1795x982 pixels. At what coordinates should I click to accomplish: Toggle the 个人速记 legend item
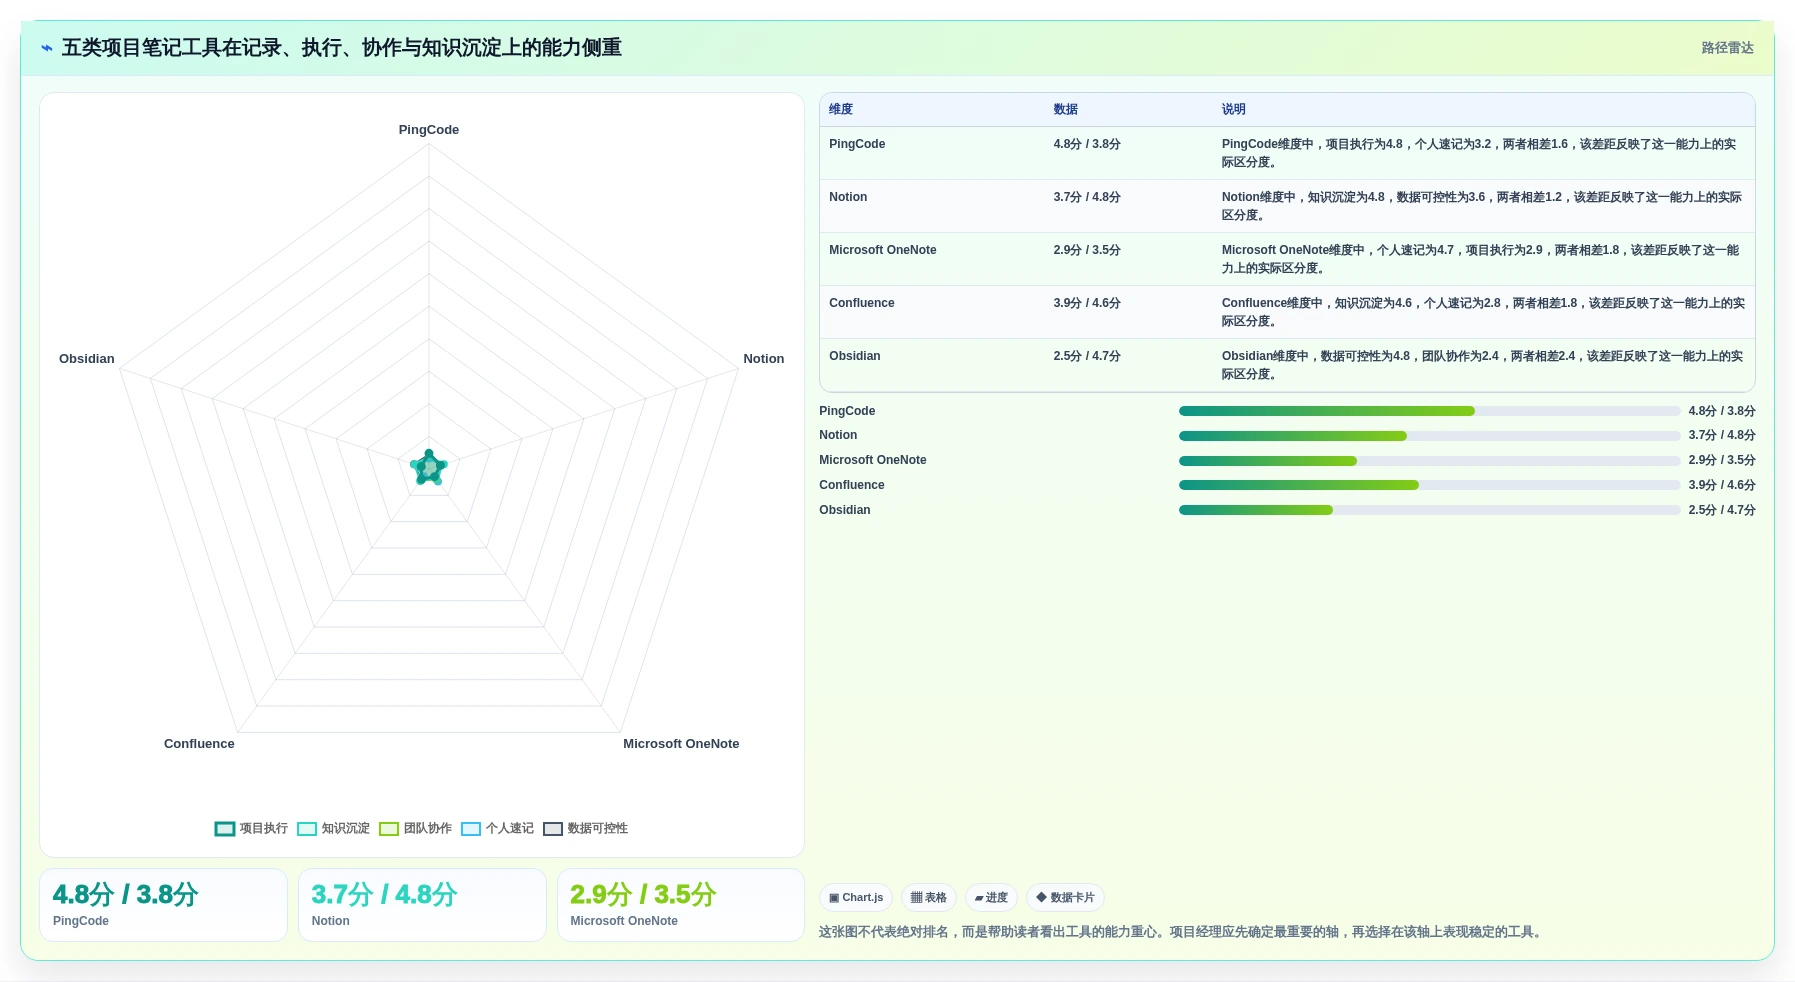click(x=497, y=828)
